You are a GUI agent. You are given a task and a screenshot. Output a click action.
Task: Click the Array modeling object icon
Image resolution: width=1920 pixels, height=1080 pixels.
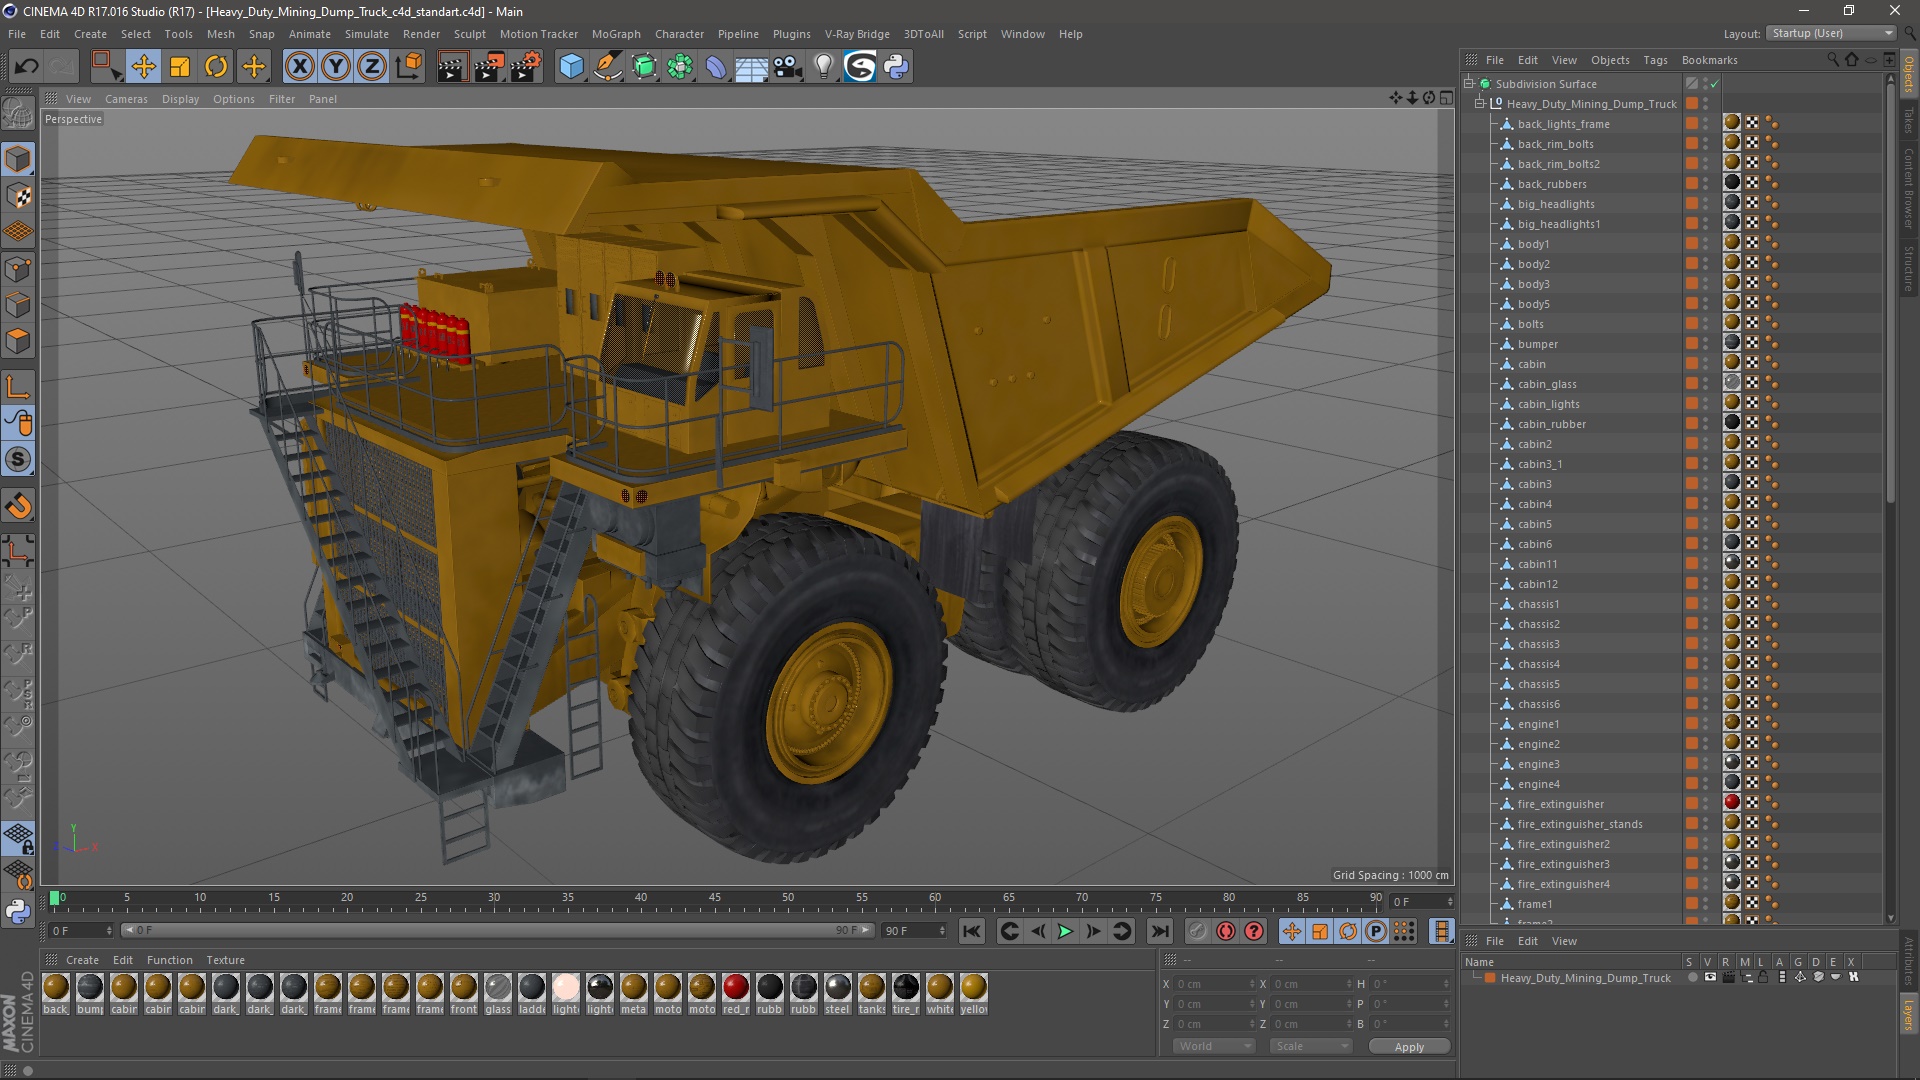pyautogui.click(x=680, y=67)
